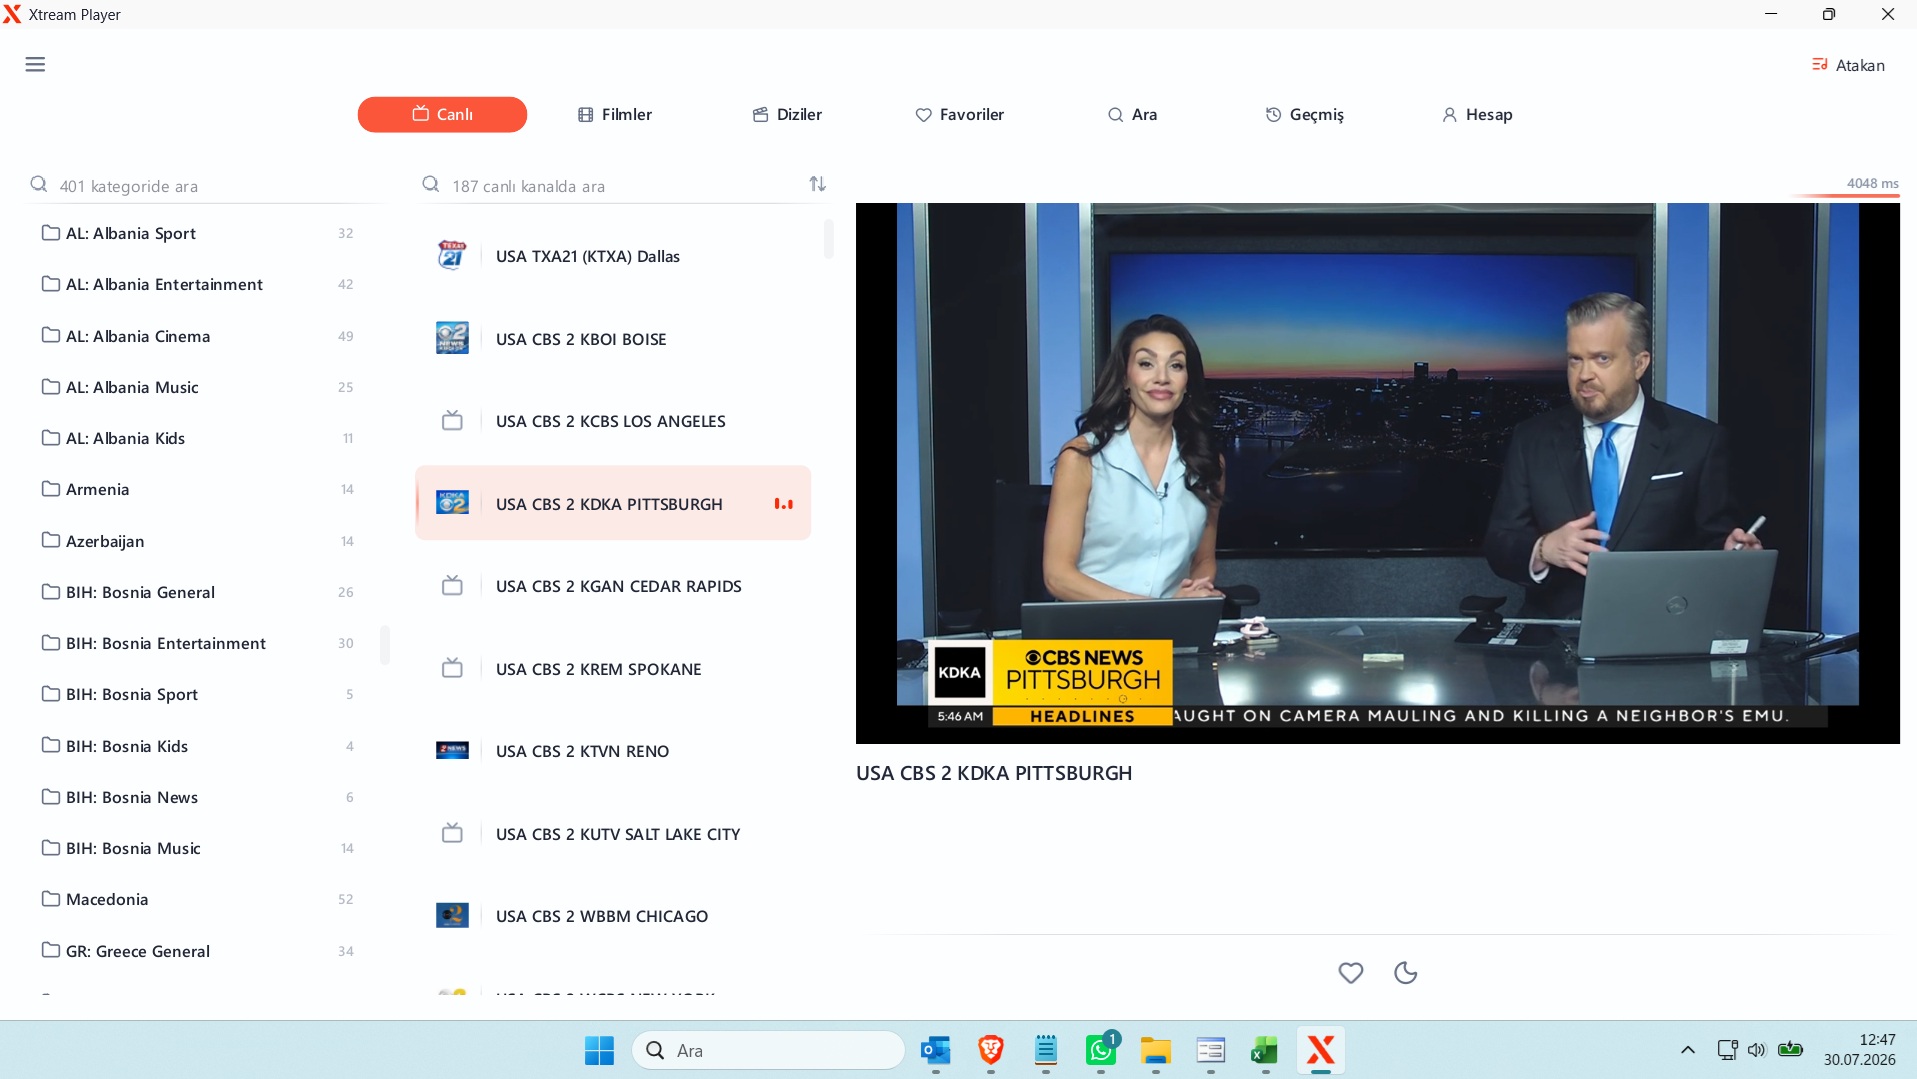Select USA CBS 2 WBBM CHICAGO
1917x1079 pixels.
coord(613,915)
